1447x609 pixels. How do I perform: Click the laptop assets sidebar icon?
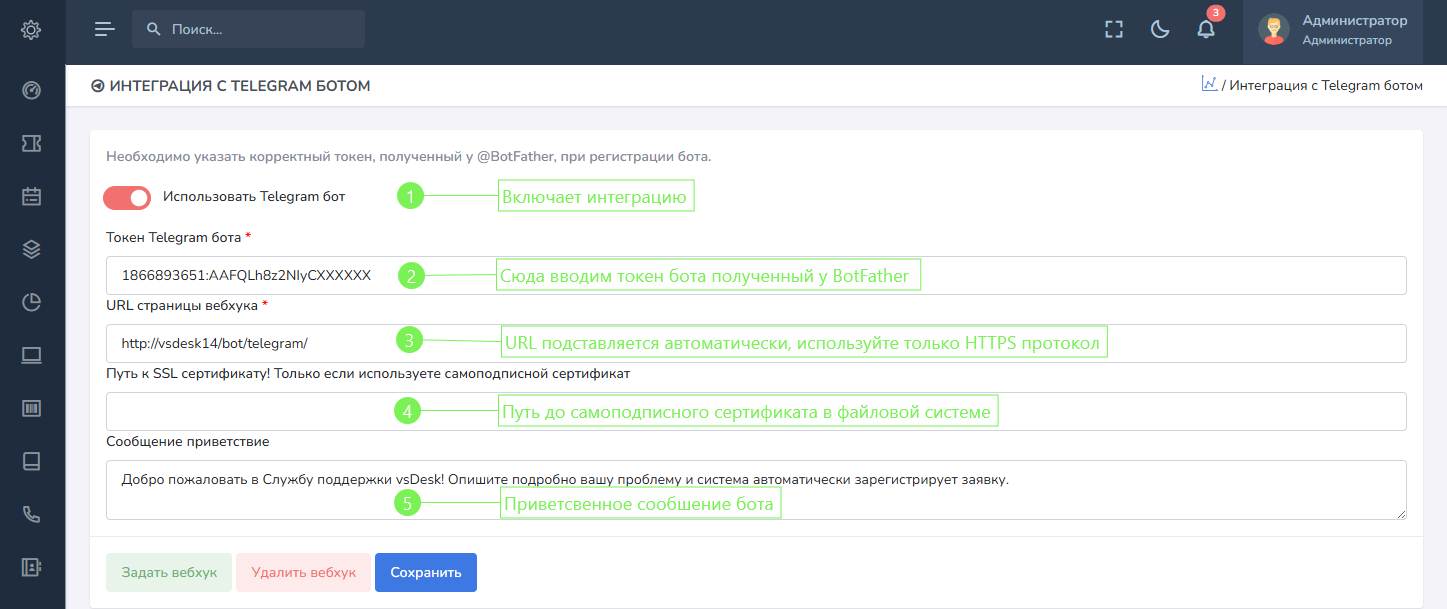31,355
